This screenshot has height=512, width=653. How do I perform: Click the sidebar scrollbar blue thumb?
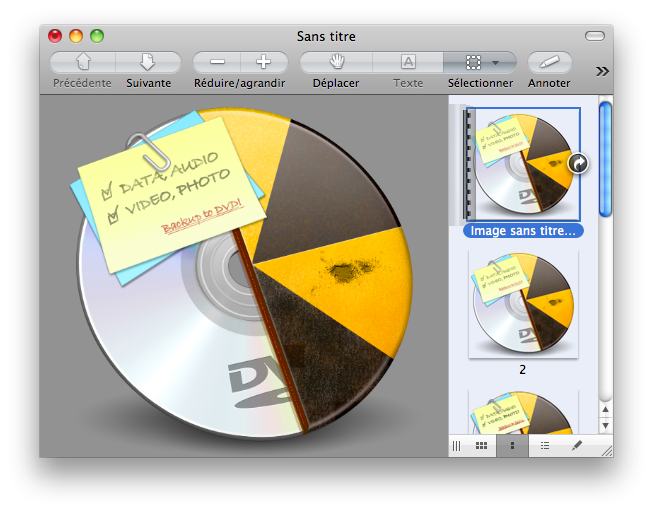(x=605, y=159)
